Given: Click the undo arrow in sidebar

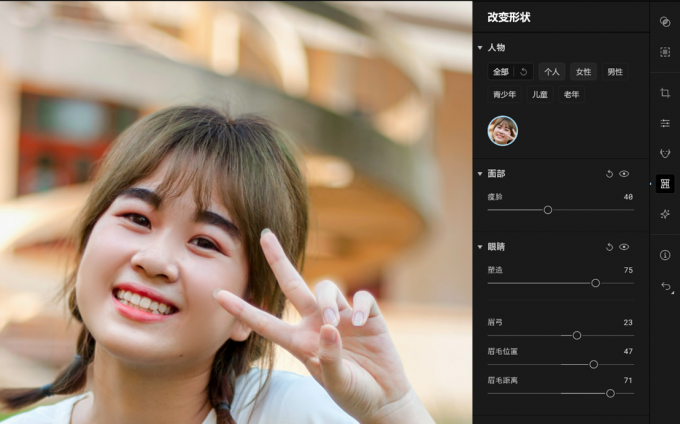Looking at the screenshot, I should point(666,286).
